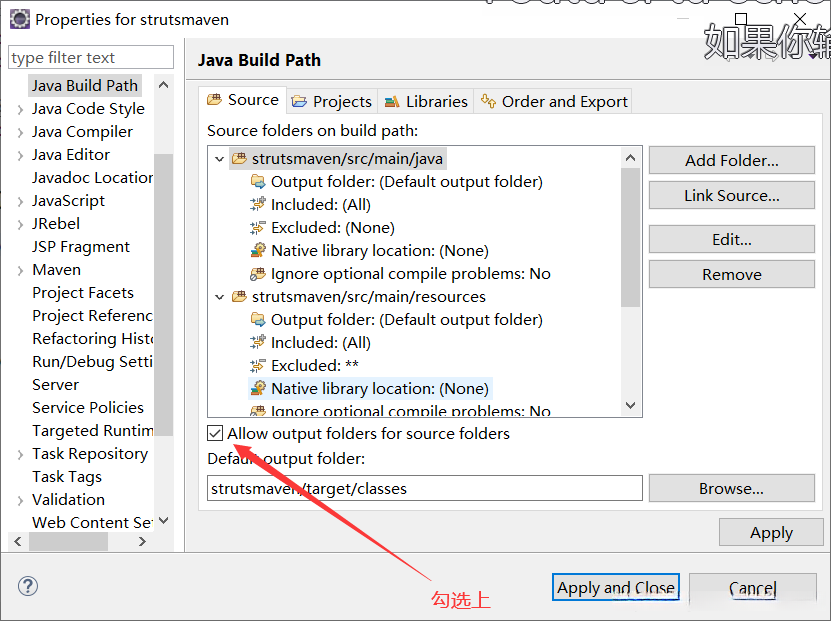
Task: Expand the Java Code Style category
Action: 20,110
